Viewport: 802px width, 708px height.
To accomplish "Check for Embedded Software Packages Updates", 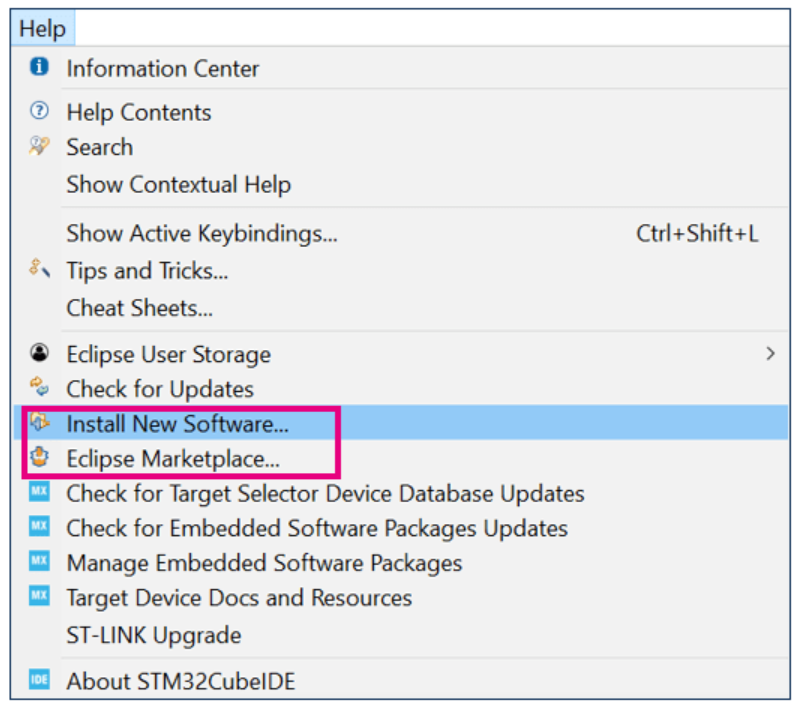I will coord(317,528).
